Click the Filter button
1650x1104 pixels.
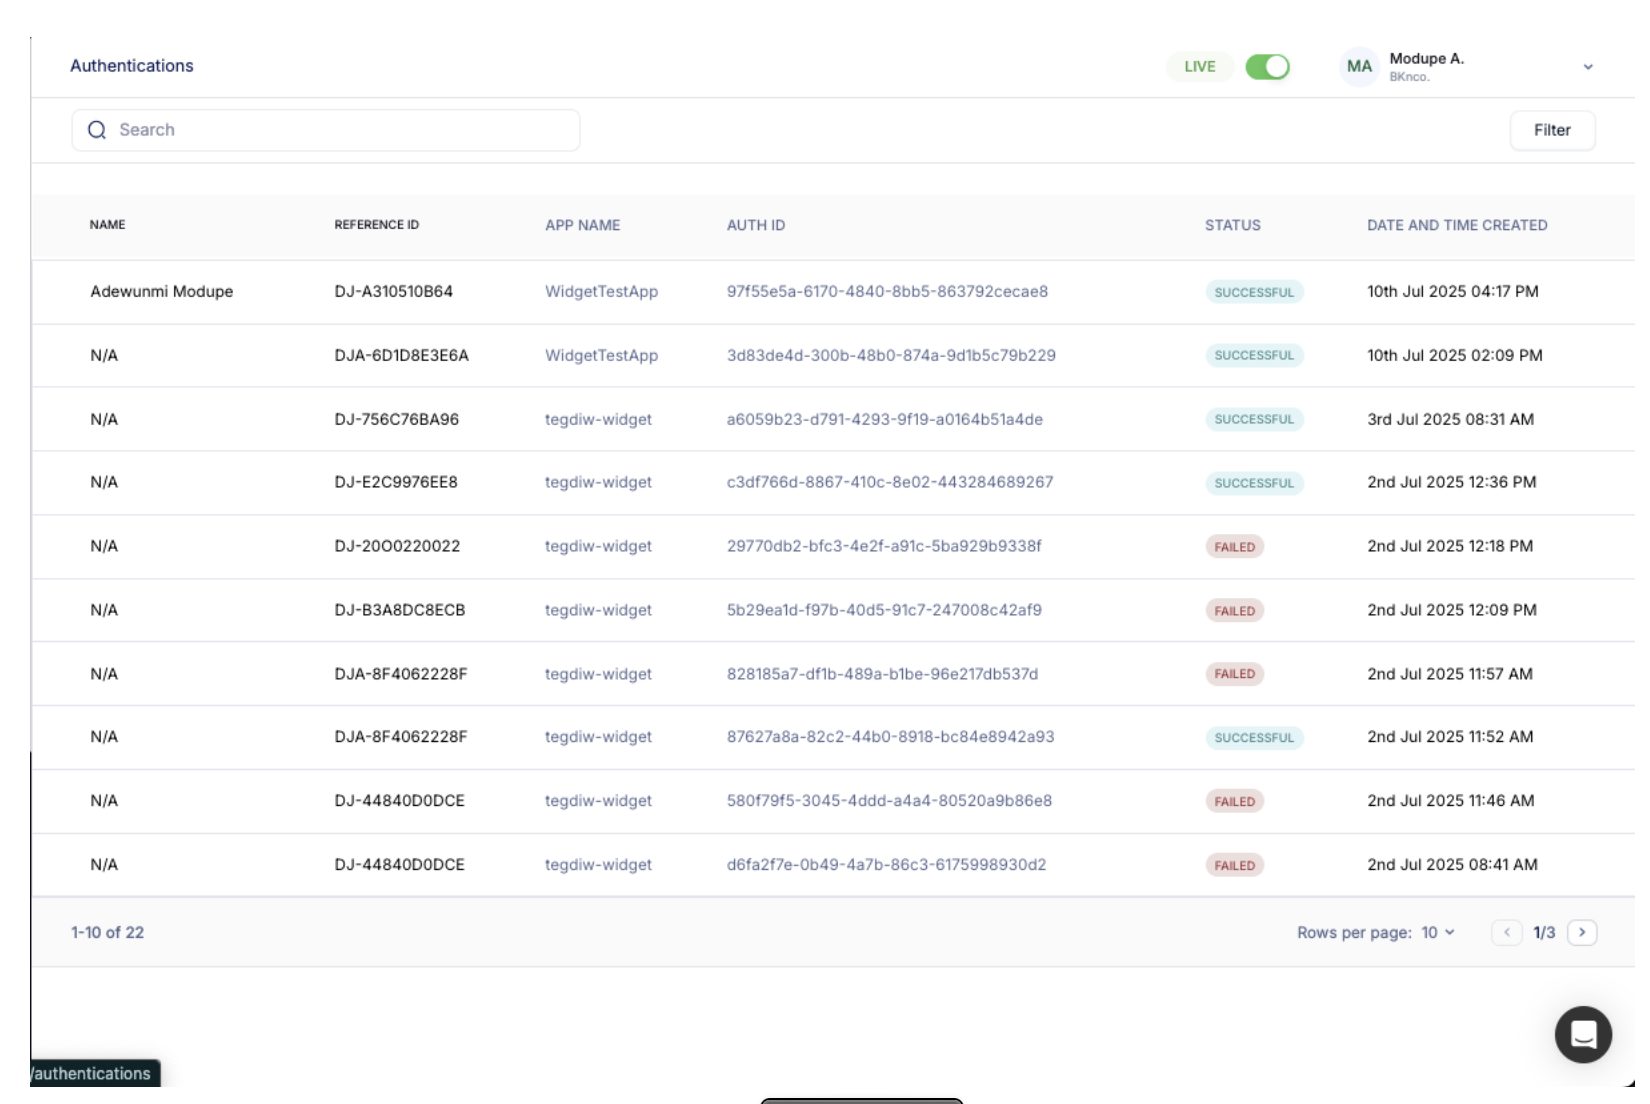tap(1552, 130)
